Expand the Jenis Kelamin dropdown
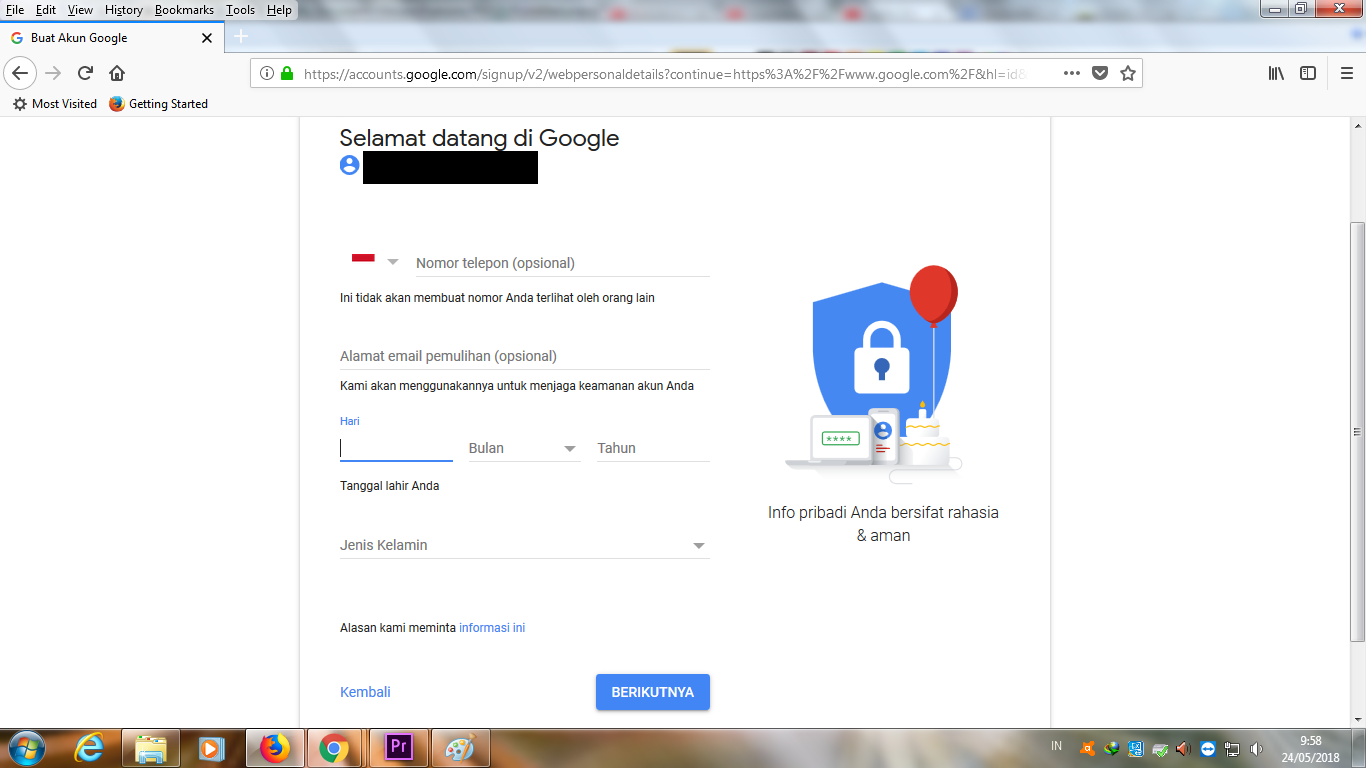The width and height of the screenshot is (1366, 768). pyautogui.click(x=524, y=545)
